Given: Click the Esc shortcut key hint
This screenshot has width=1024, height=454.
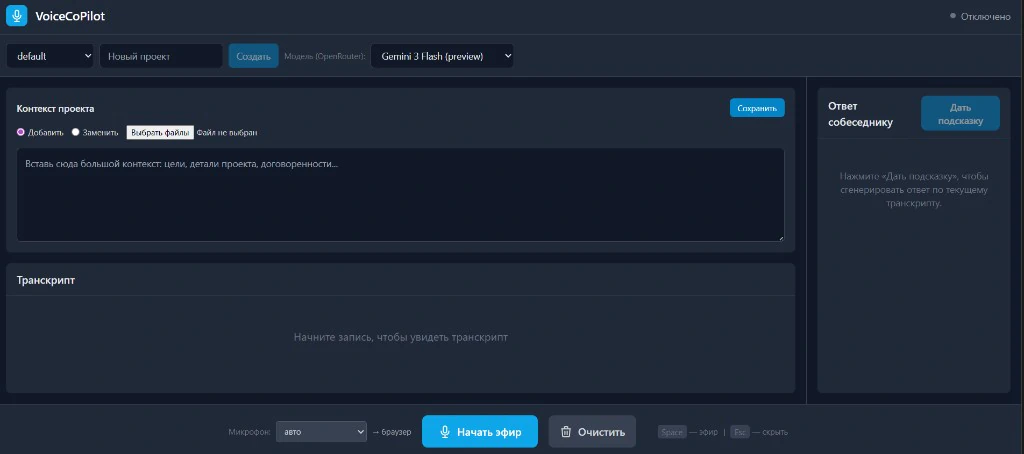Looking at the screenshot, I should click(740, 432).
